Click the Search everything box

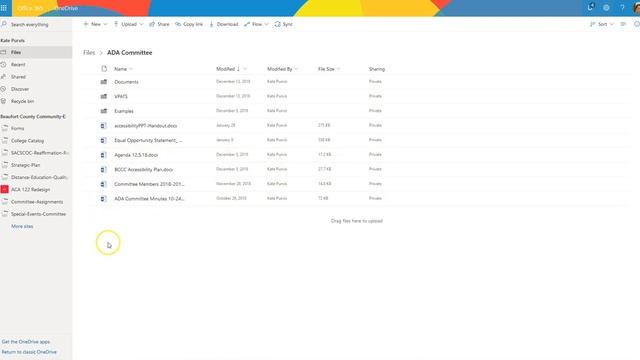click(36, 24)
